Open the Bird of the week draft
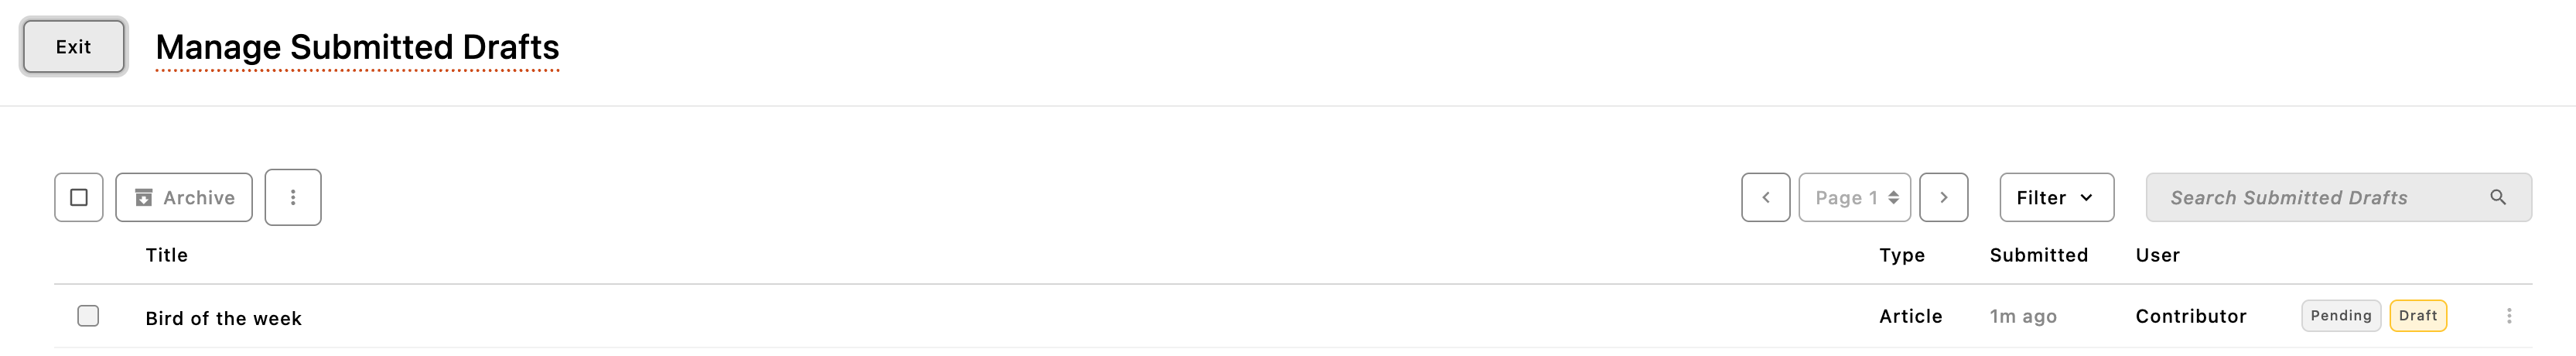The image size is (2576, 356). 223,318
